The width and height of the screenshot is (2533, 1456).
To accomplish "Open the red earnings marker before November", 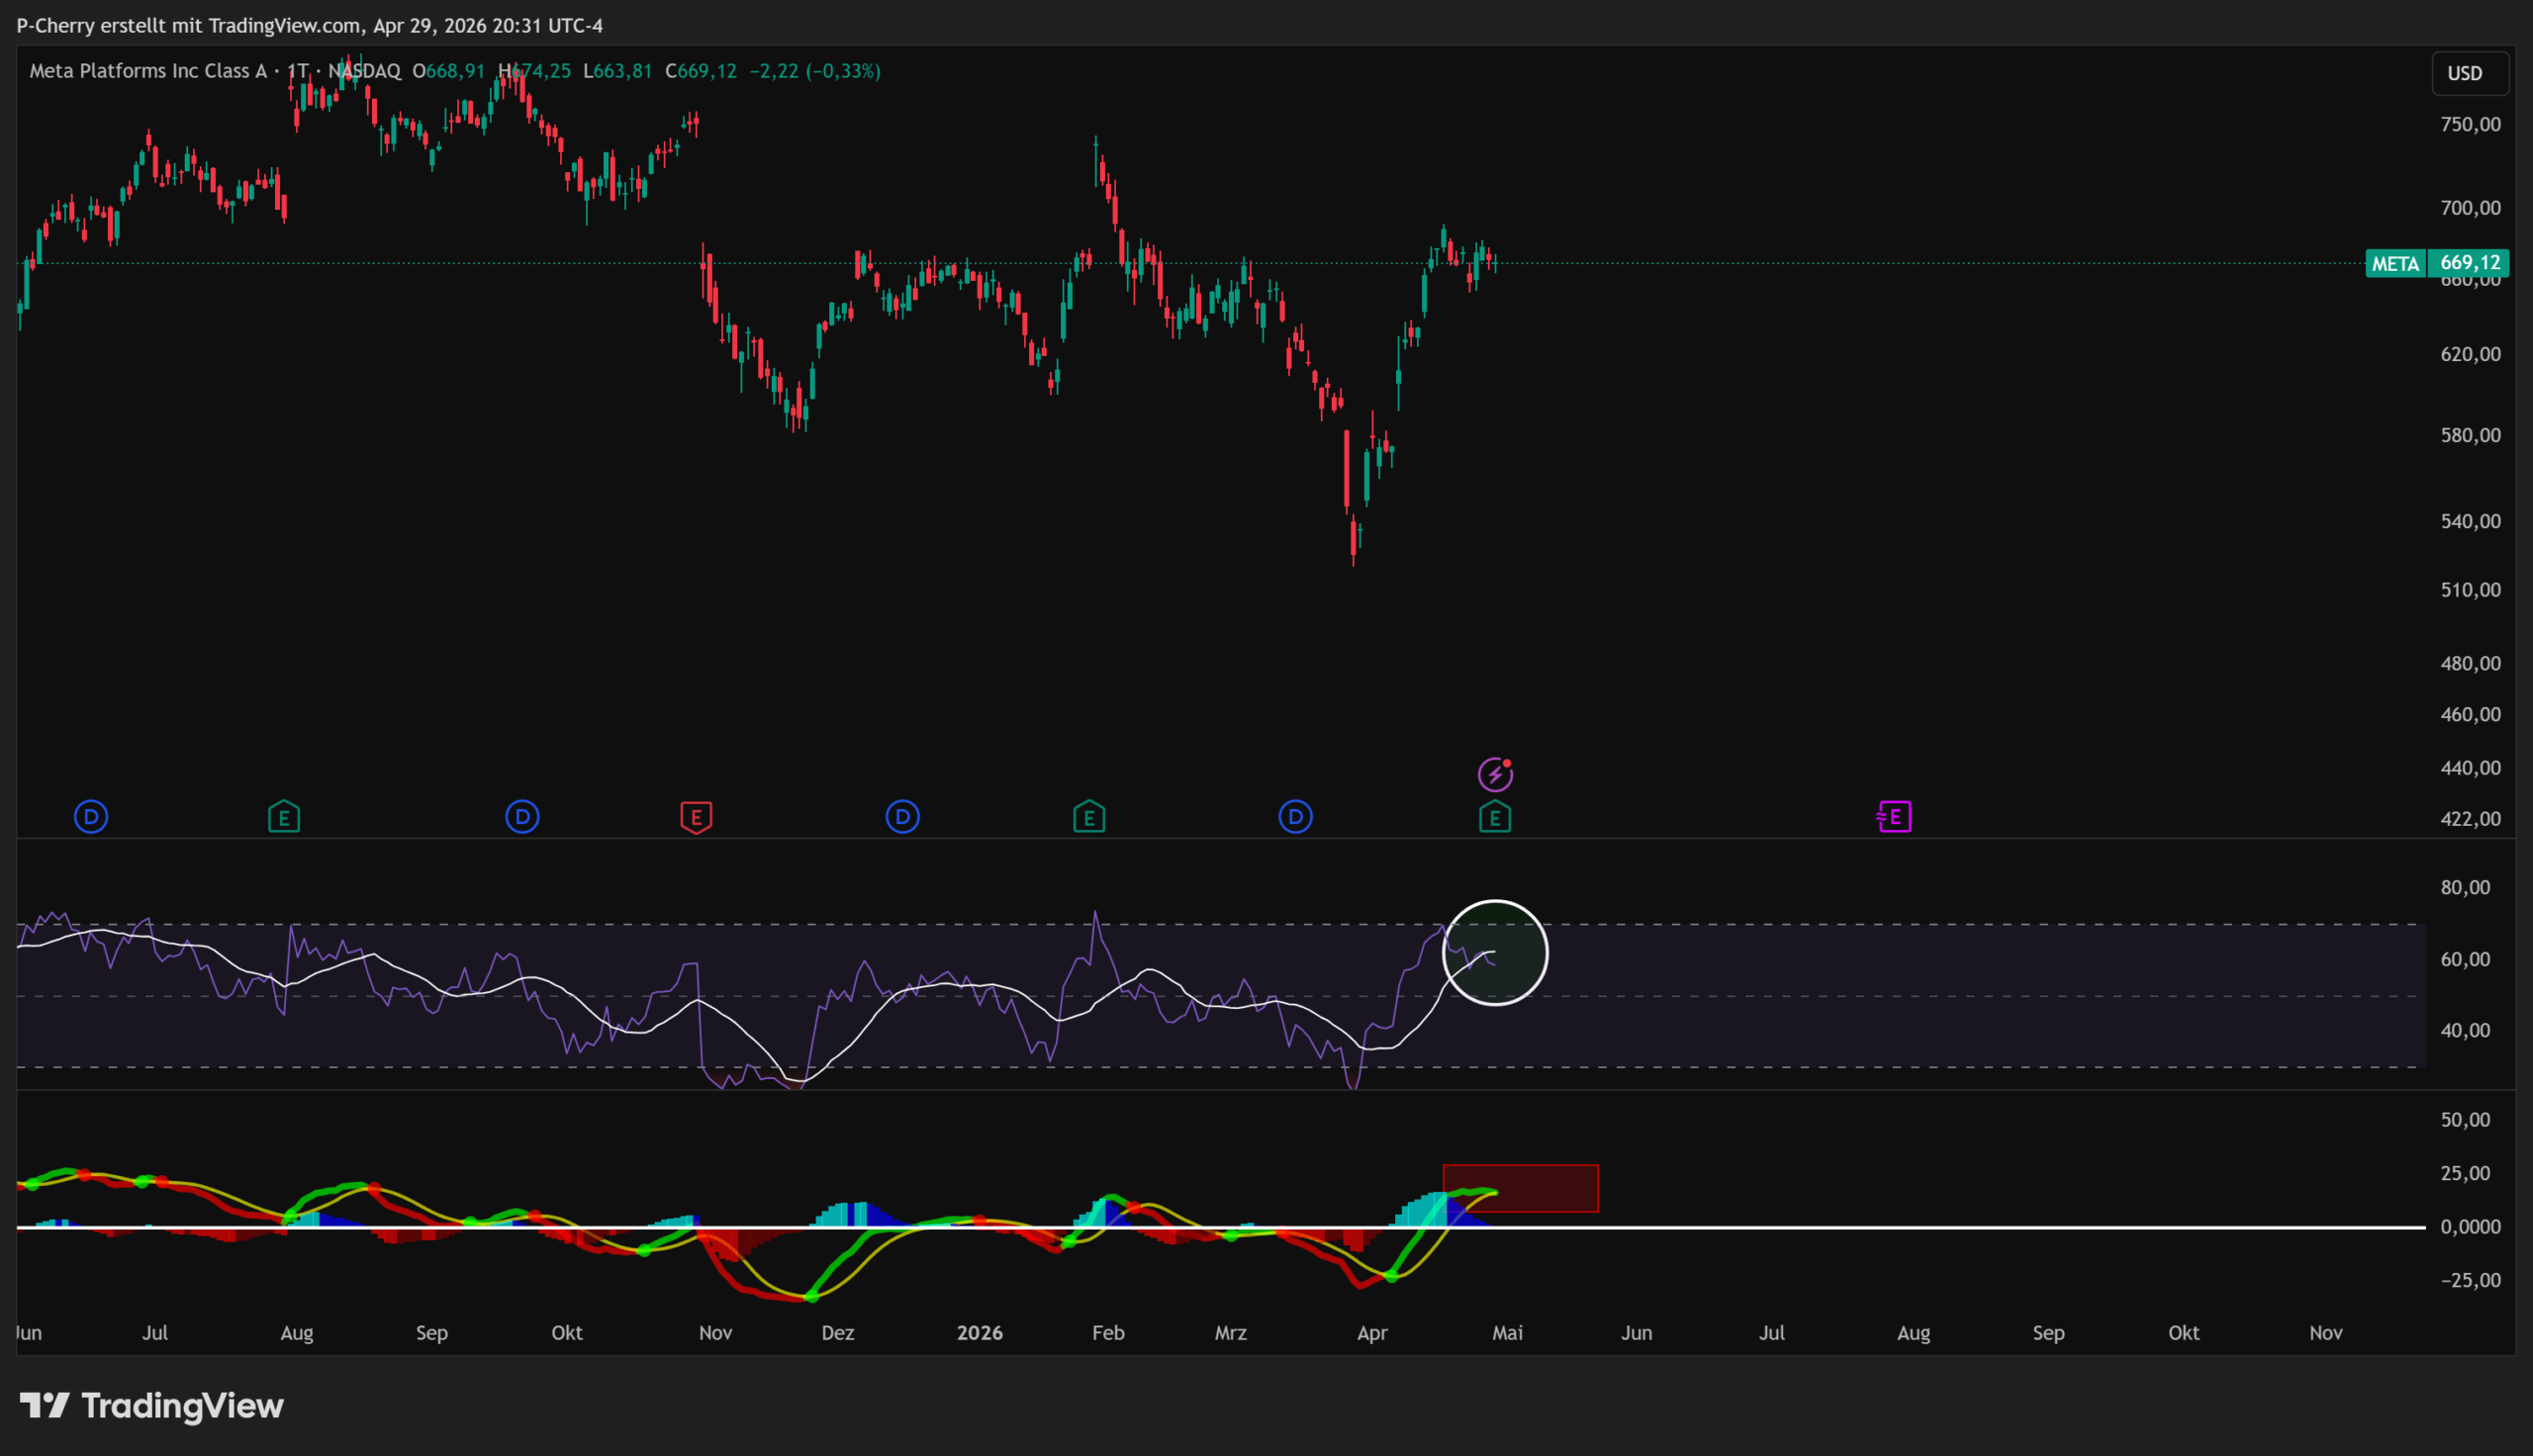I will pos(696,817).
